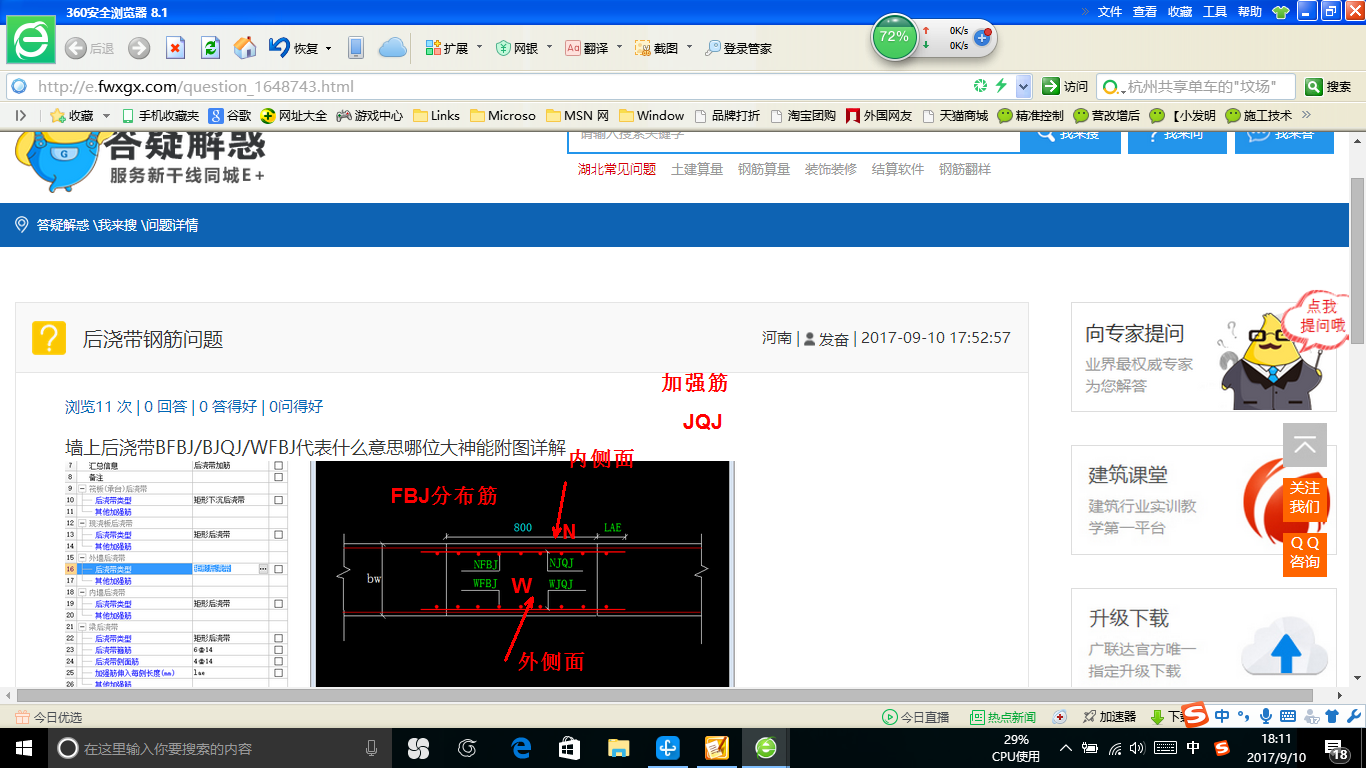Click the blue cloud sync icon
The width and height of the screenshot is (1366, 768).
(x=392, y=48)
